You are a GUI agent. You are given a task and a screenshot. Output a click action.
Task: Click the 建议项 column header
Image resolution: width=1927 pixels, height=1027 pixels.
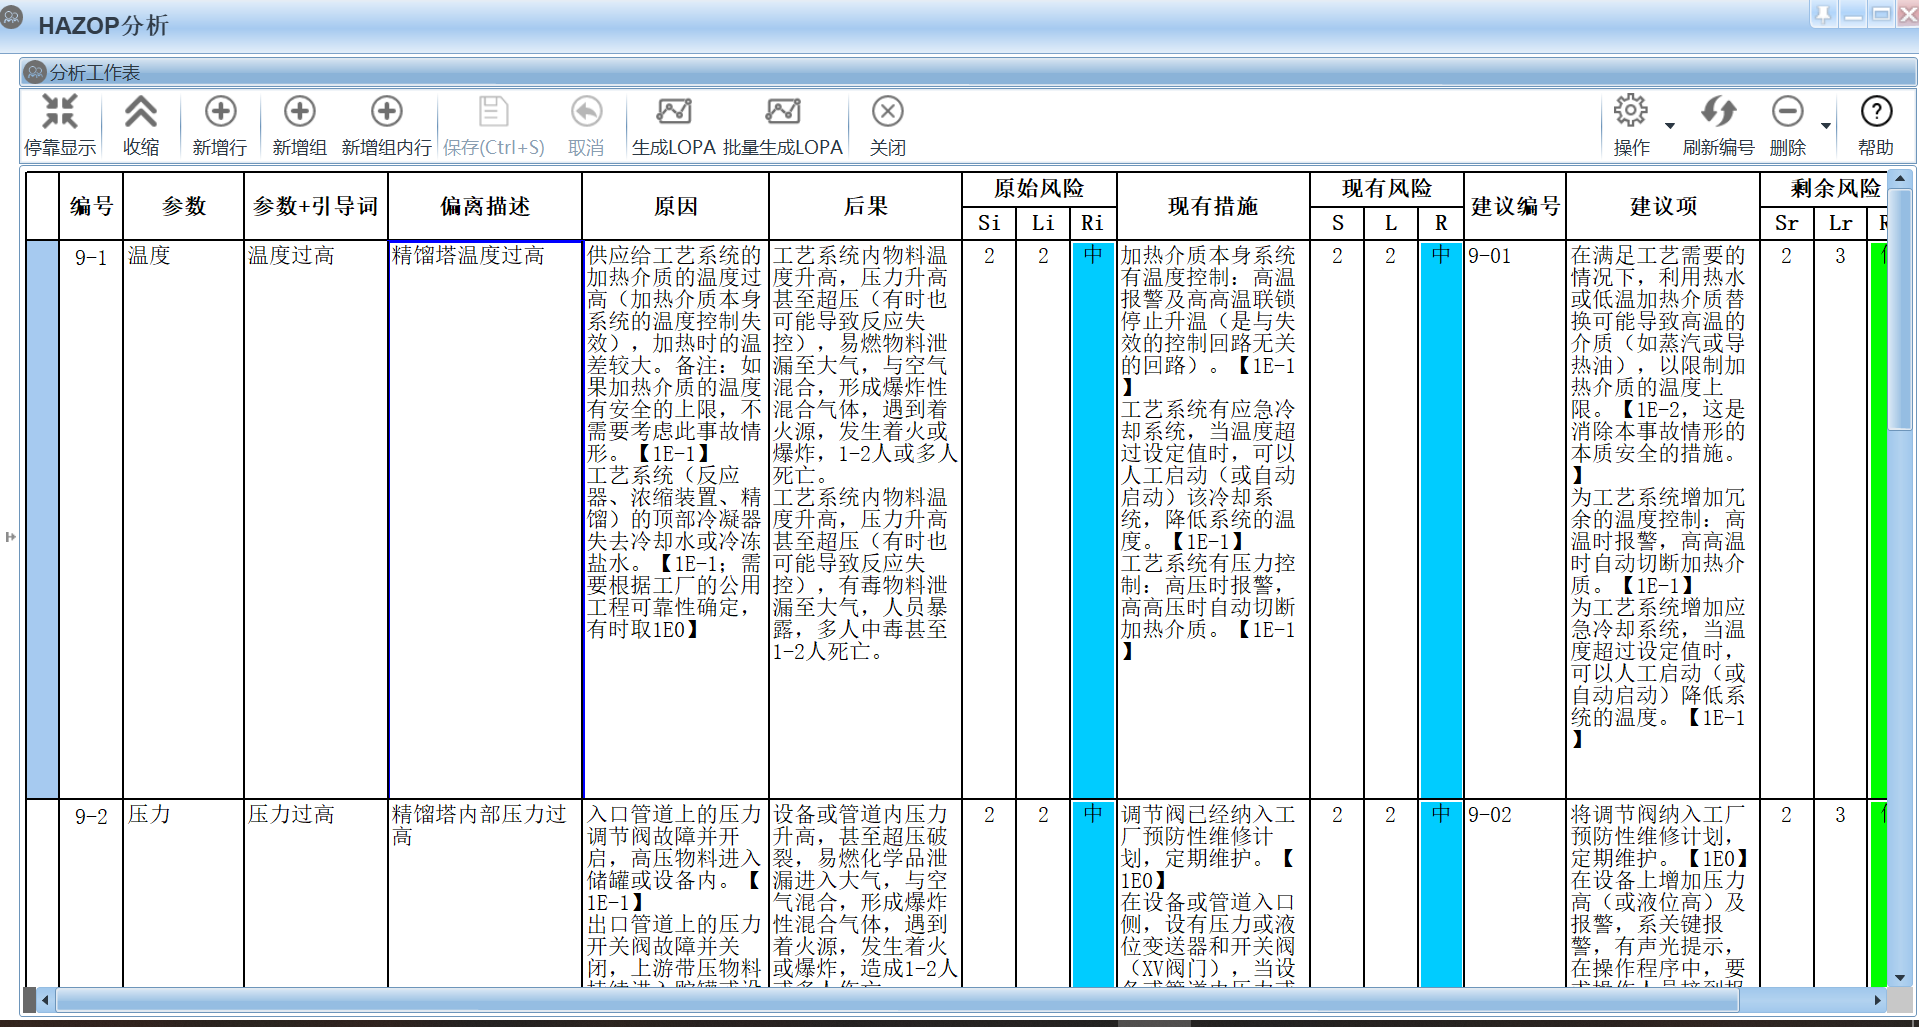tap(1663, 206)
